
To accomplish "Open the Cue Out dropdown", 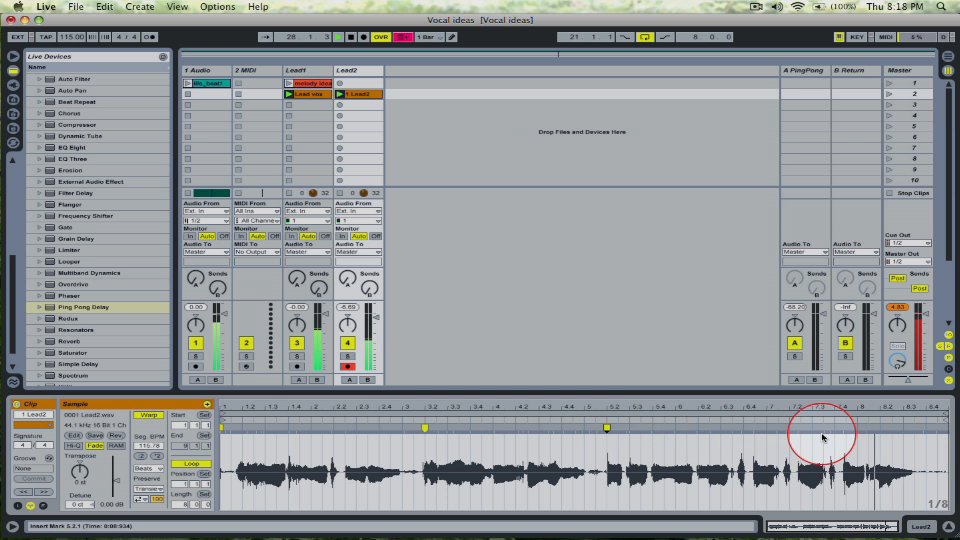I will 908,243.
